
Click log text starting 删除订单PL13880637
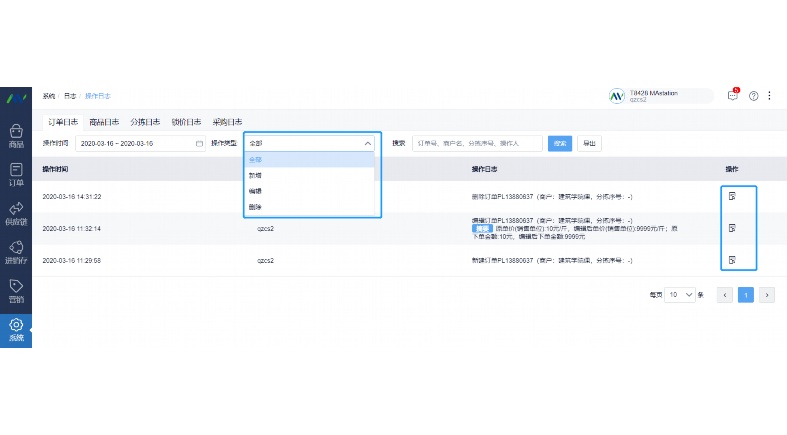[x=552, y=197]
